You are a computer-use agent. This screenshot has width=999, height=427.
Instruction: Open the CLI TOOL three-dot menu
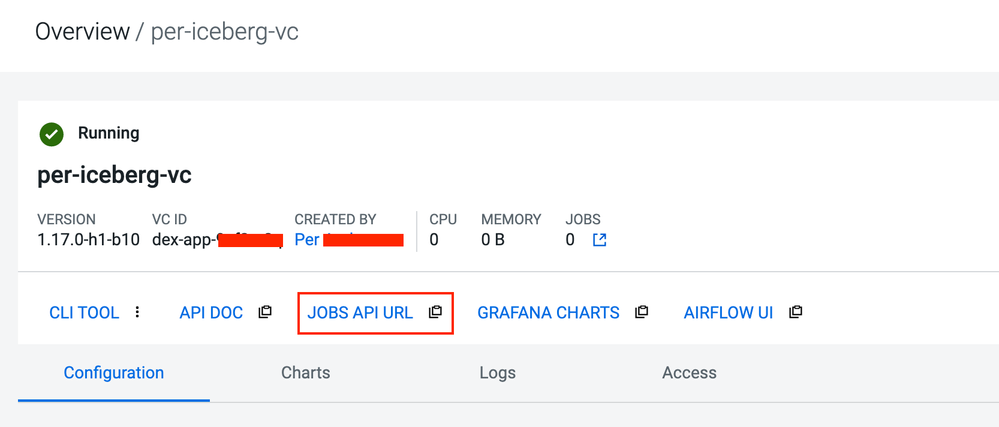click(138, 312)
